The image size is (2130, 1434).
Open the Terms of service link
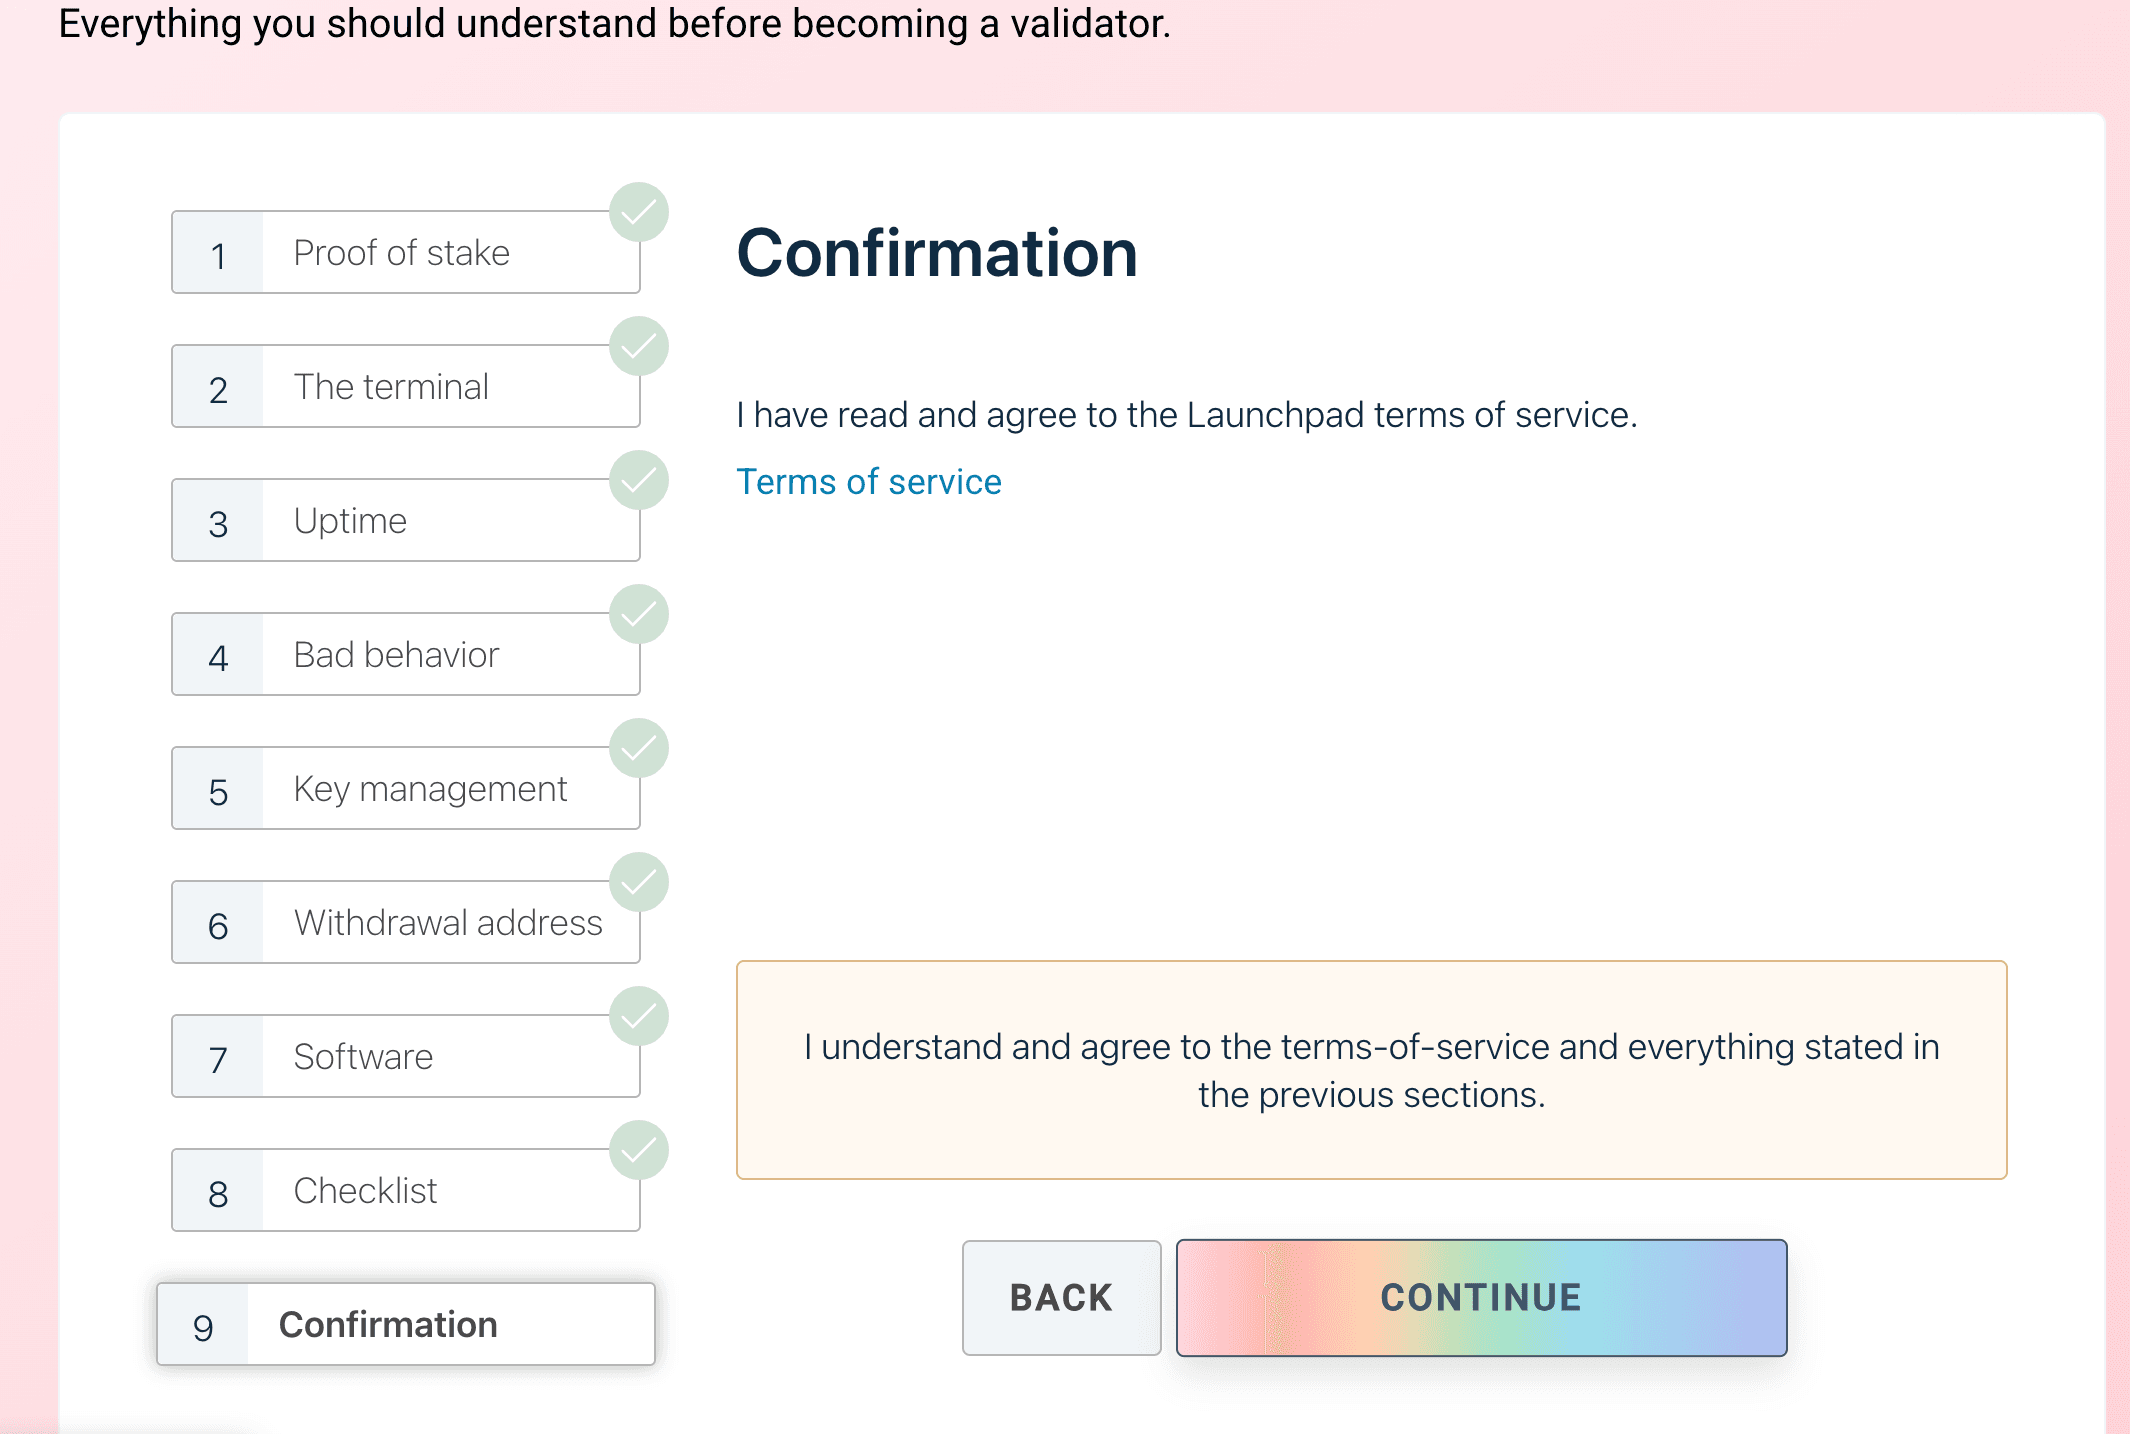pyautogui.click(x=868, y=481)
